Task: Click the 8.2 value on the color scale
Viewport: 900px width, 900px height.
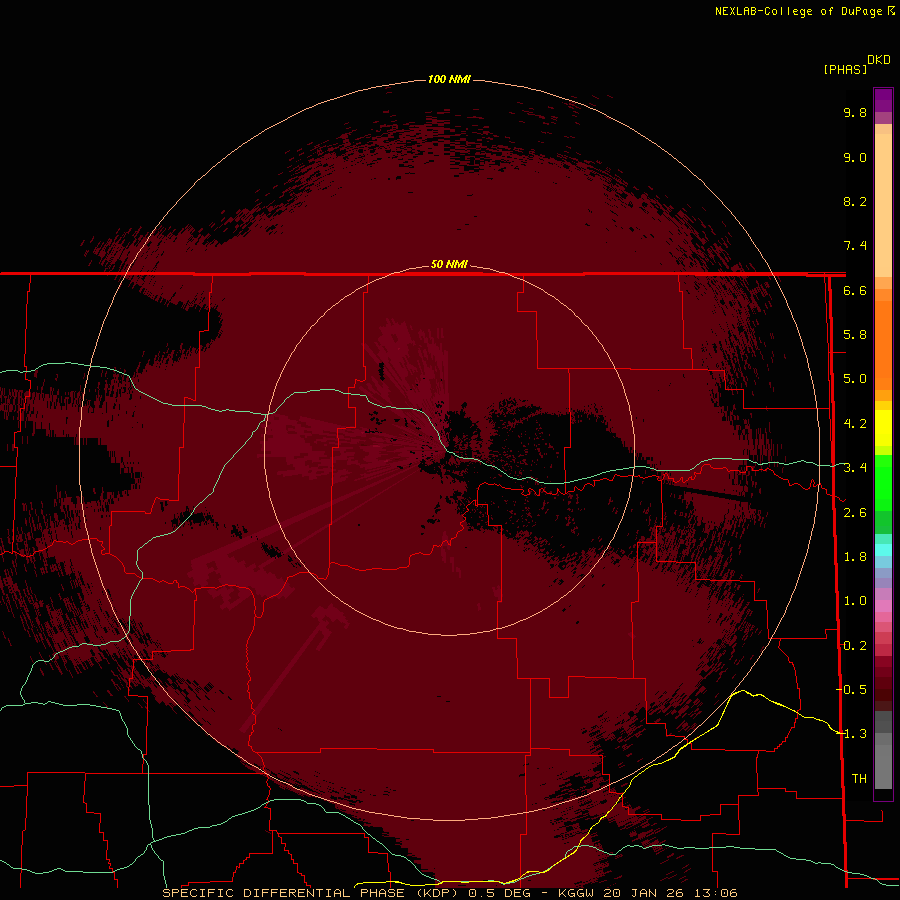Action: [x=855, y=201]
